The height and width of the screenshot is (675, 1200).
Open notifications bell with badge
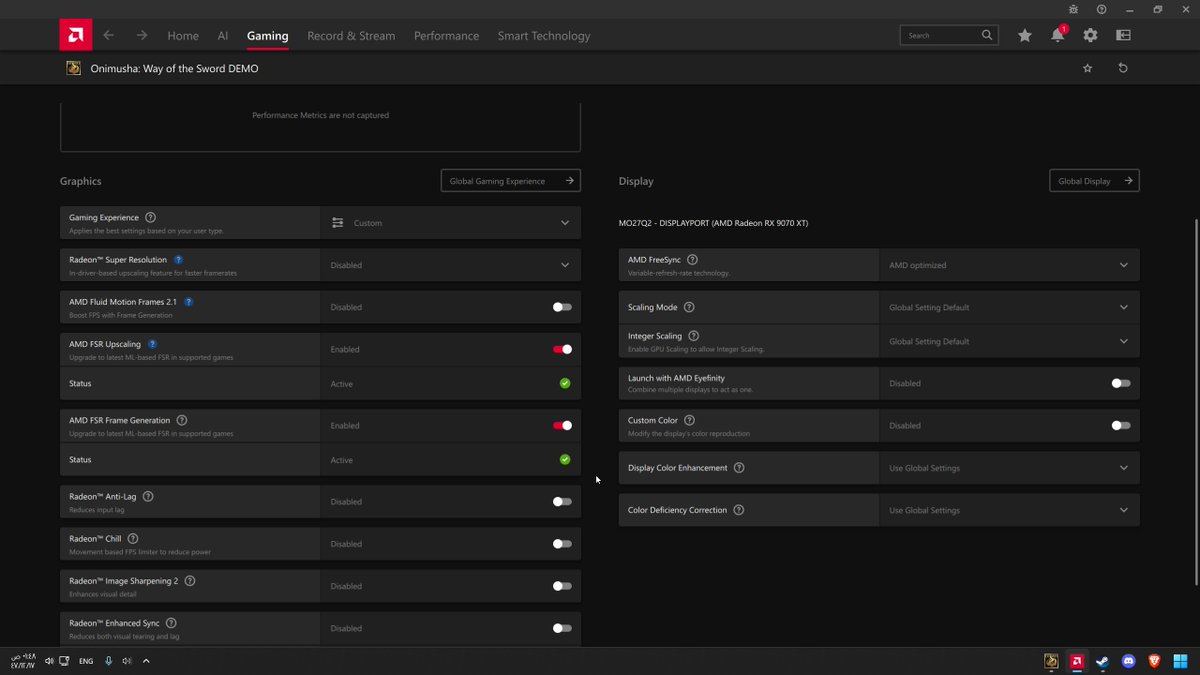point(1058,35)
